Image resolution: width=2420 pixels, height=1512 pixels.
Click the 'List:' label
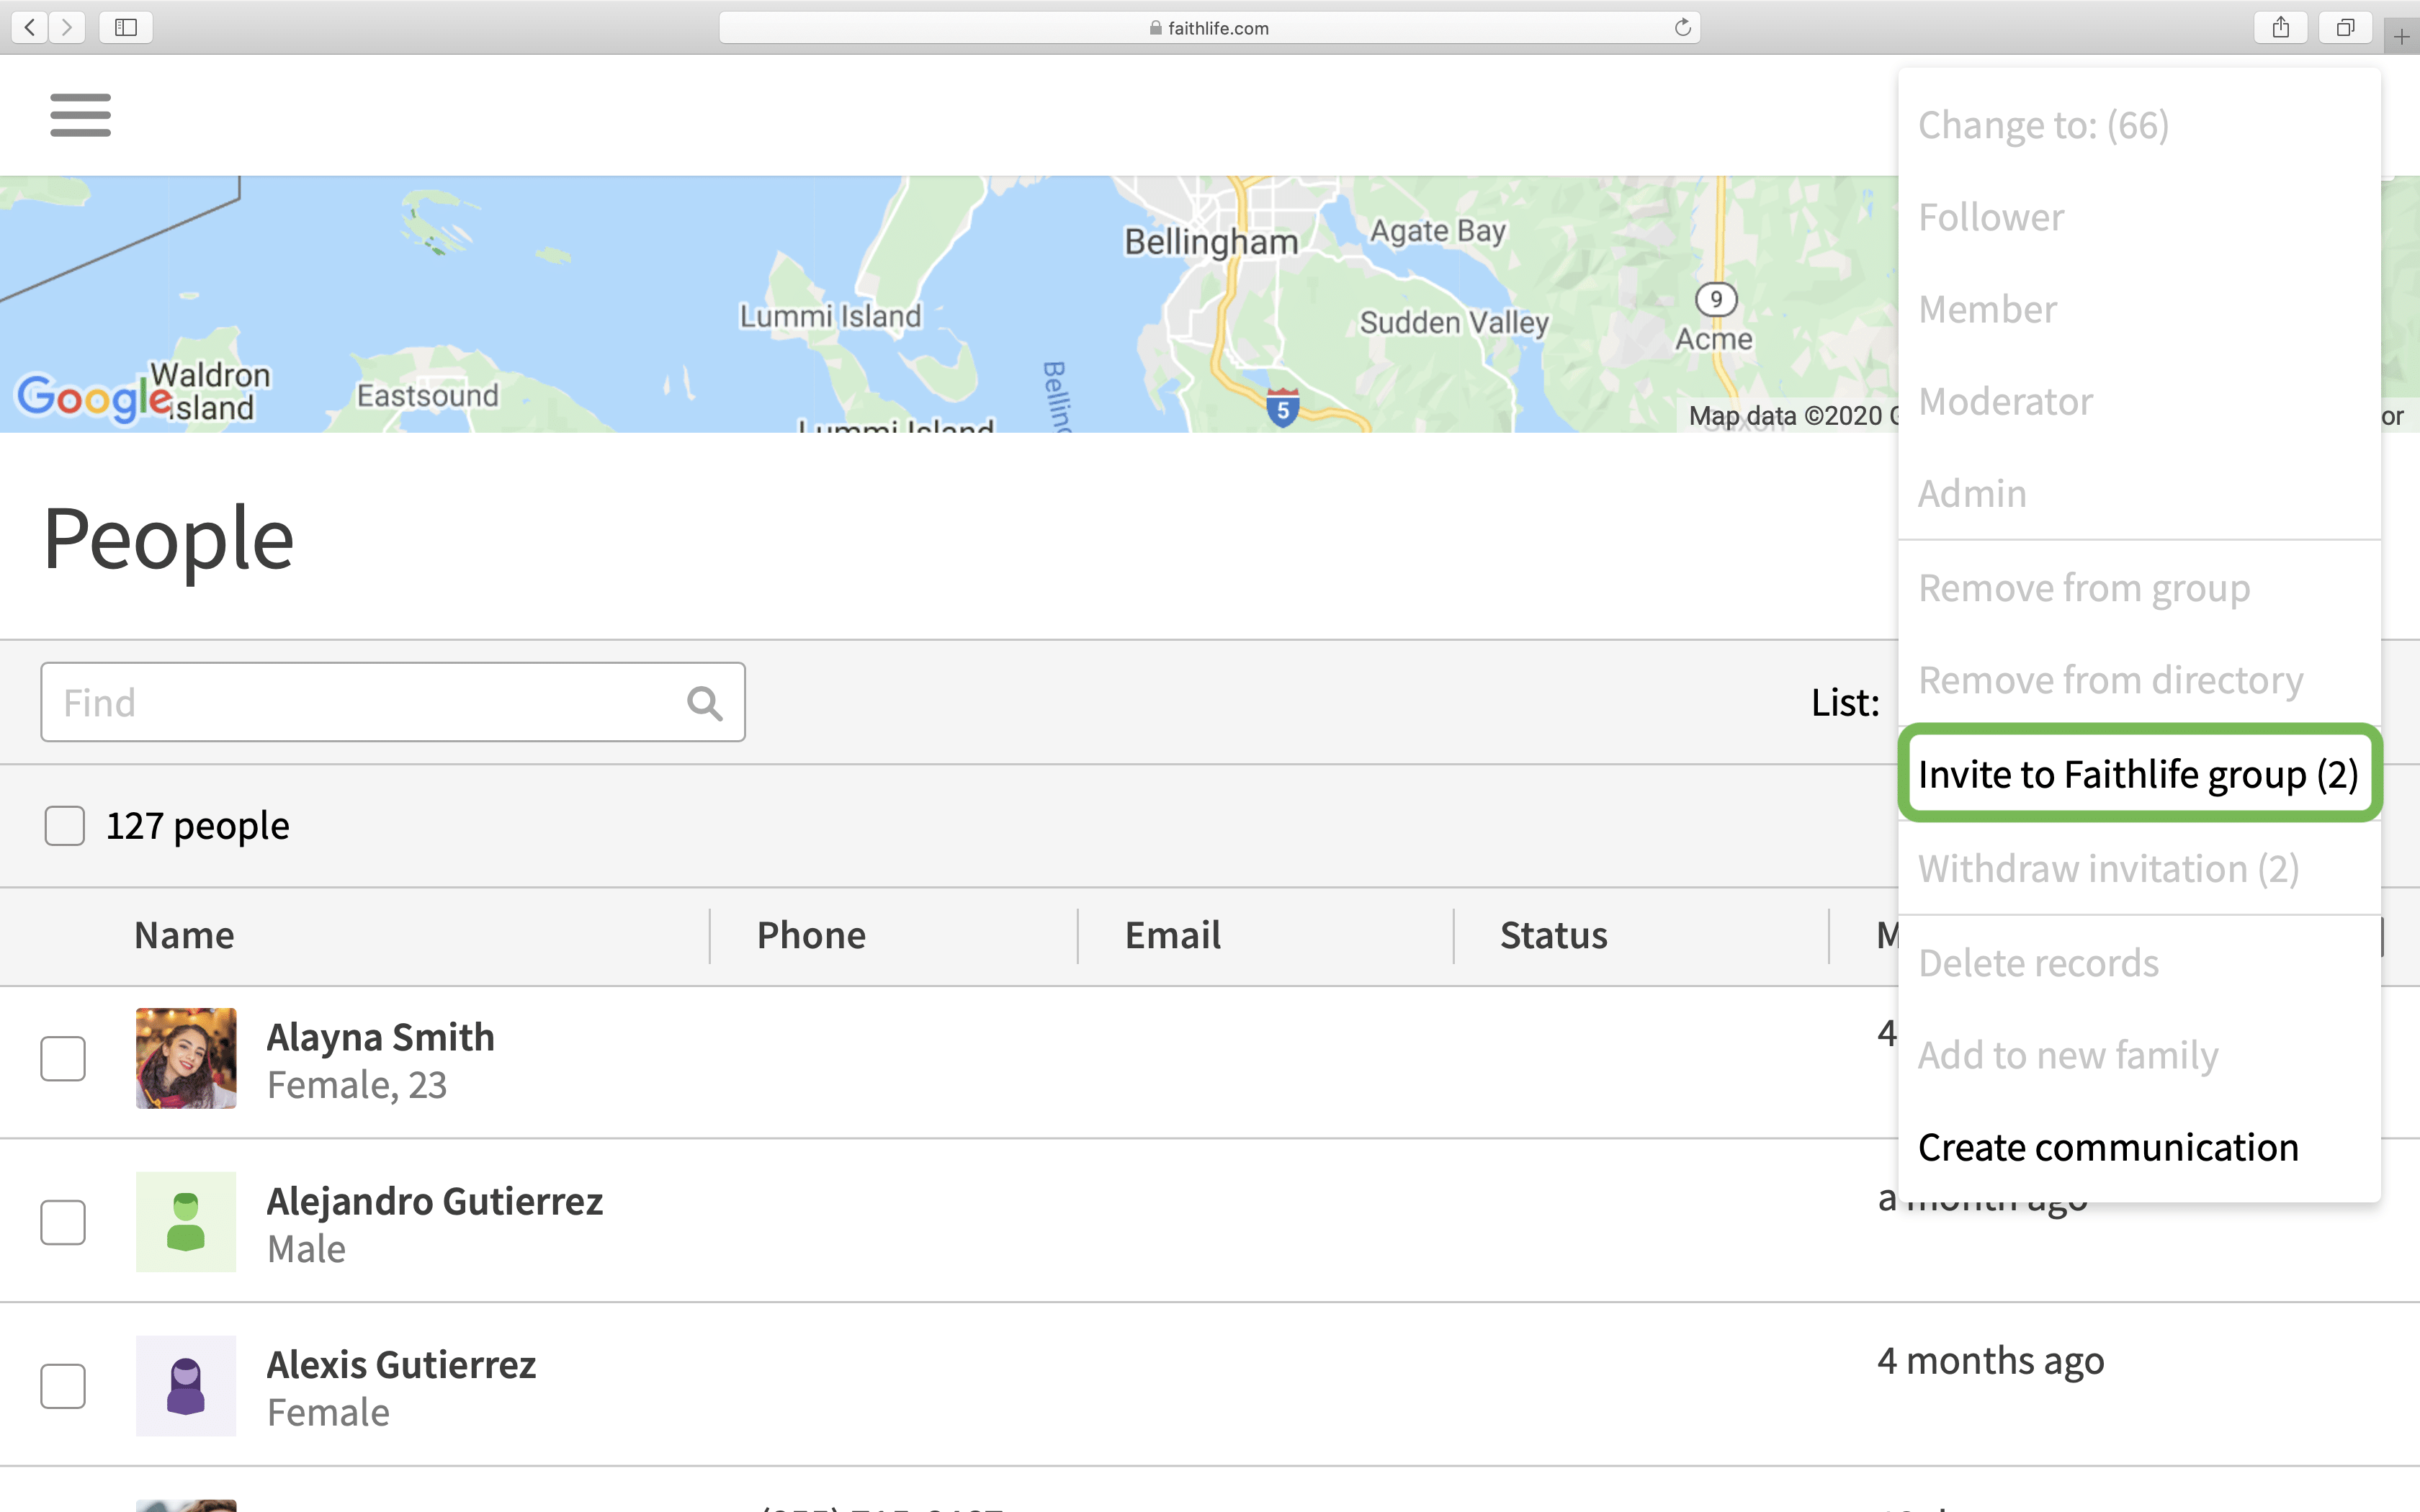point(1845,702)
